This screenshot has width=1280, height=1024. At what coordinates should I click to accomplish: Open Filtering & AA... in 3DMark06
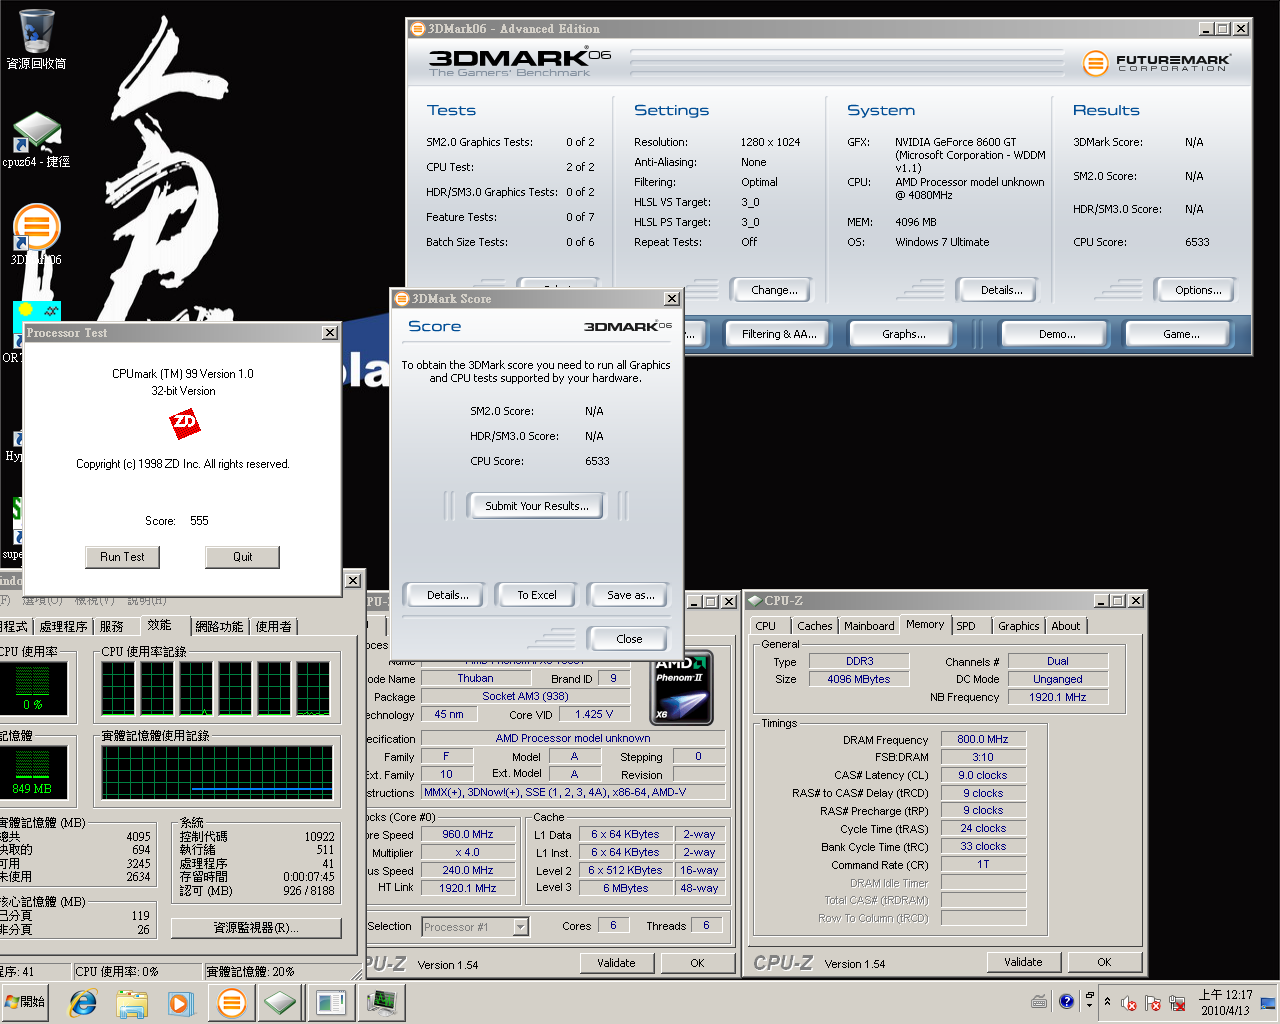(779, 334)
